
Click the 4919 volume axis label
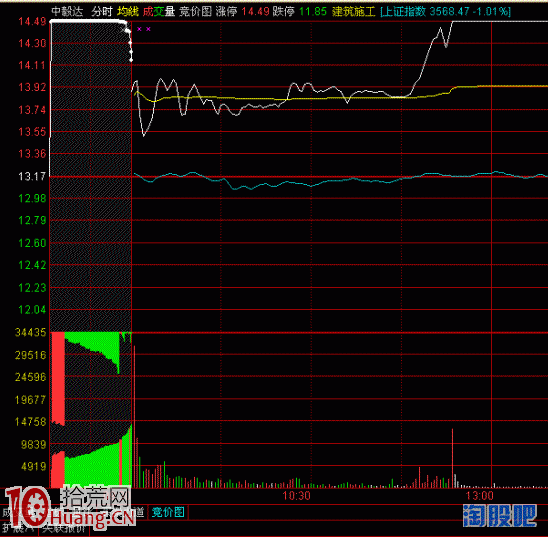(33, 466)
